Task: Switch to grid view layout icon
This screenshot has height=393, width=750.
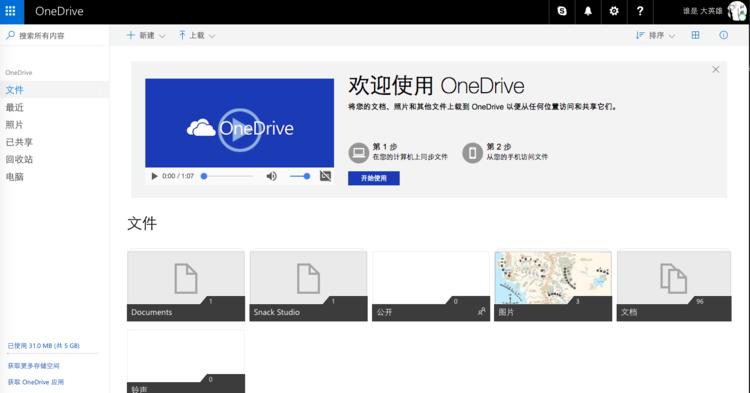Action: pos(695,35)
